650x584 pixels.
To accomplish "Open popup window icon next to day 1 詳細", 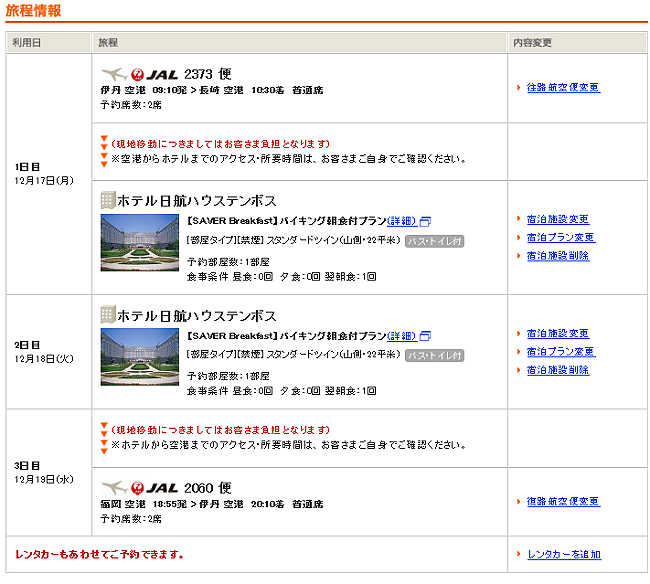I will coord(425,222).
